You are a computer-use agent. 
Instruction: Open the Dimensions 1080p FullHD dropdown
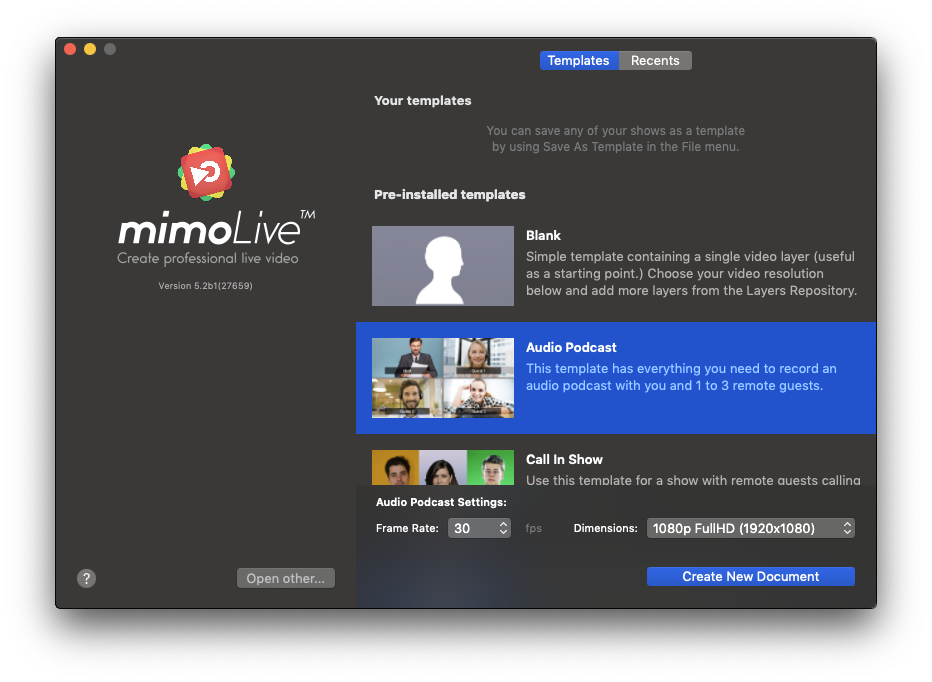tap(751, 528)
